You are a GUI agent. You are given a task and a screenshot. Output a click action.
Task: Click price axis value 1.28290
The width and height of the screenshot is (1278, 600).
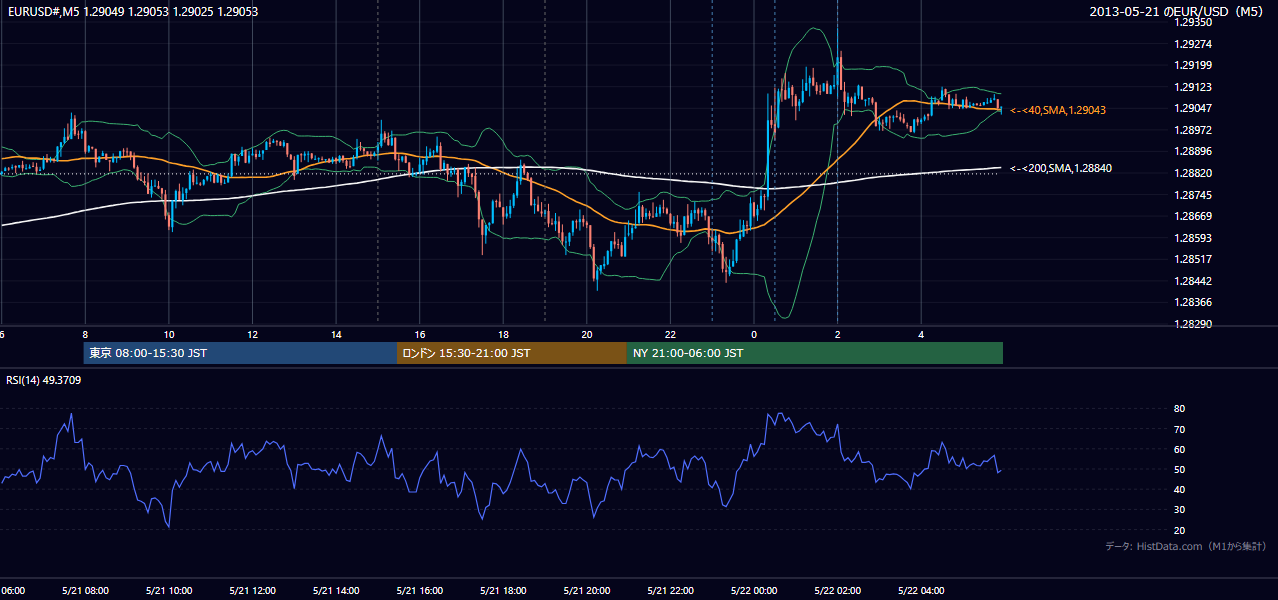click(x=1193, y=324)
